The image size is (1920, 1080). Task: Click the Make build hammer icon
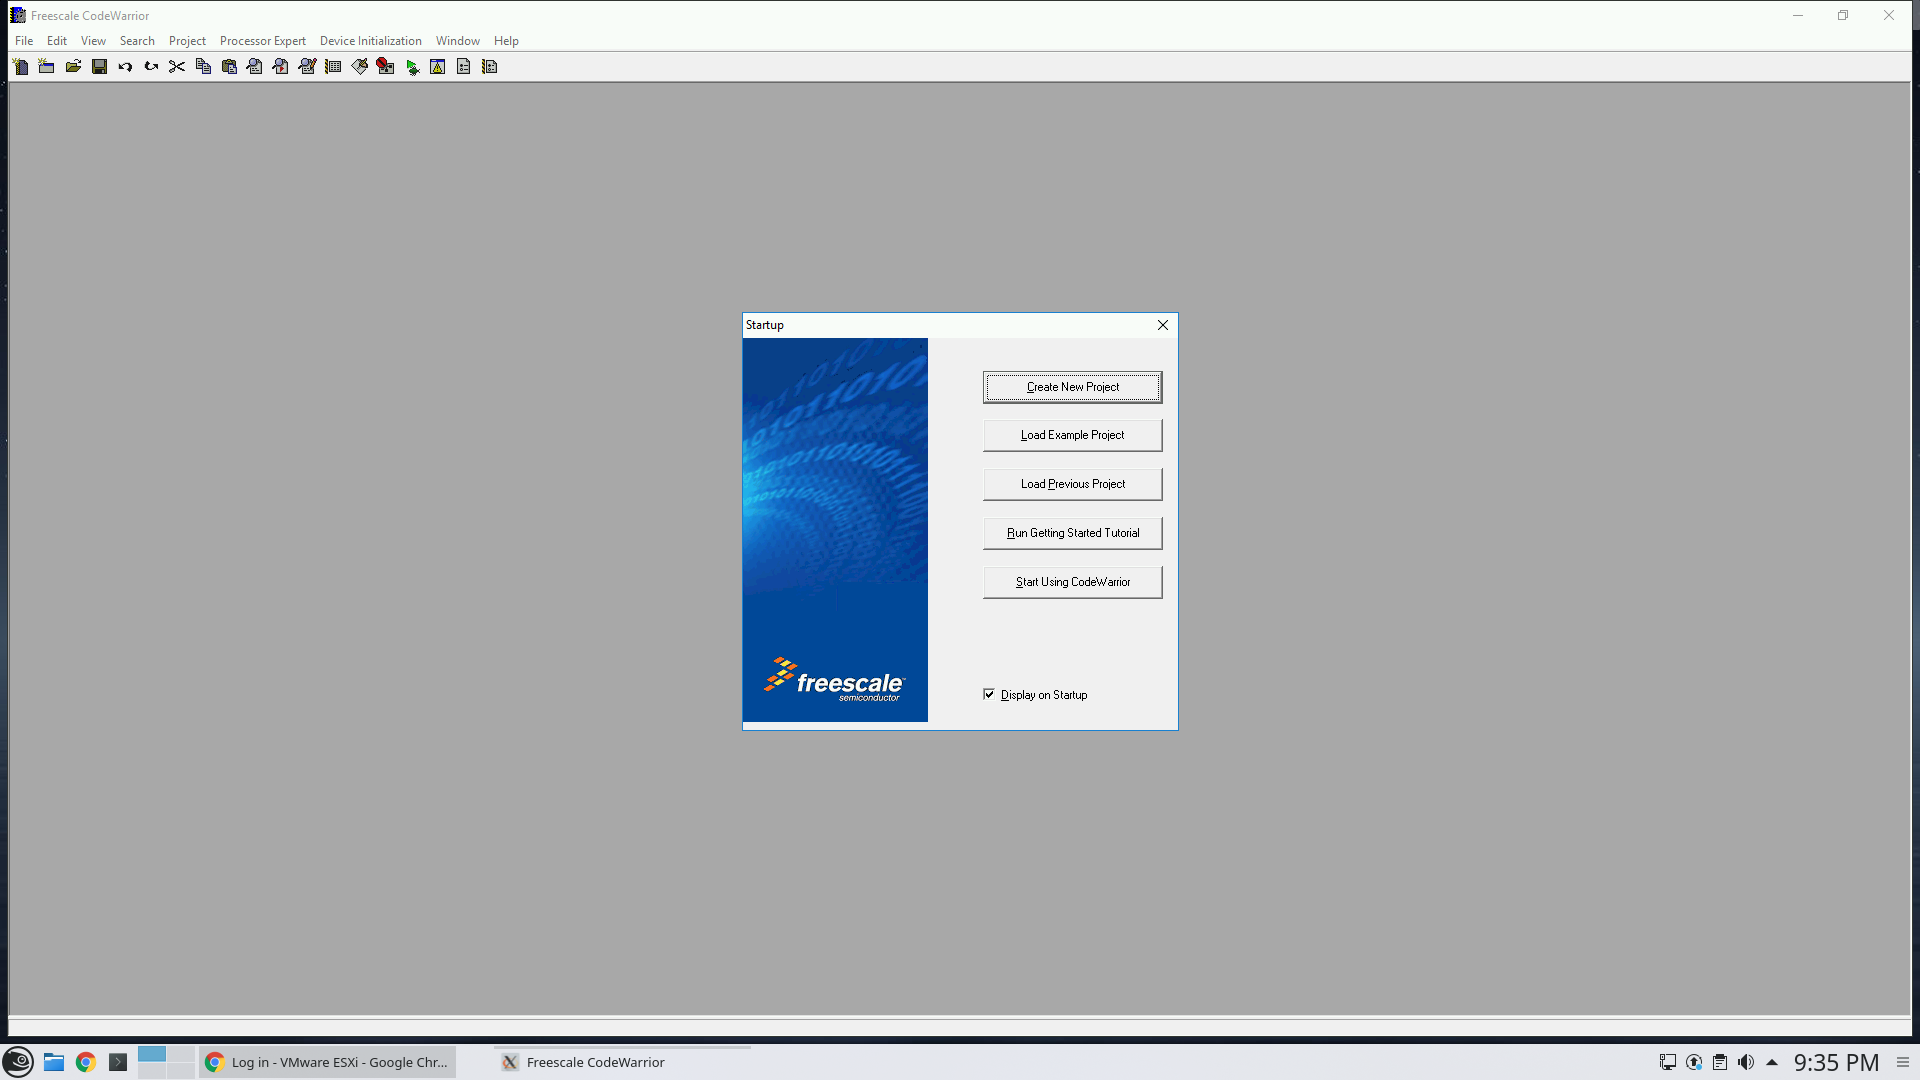coord(359,67)
